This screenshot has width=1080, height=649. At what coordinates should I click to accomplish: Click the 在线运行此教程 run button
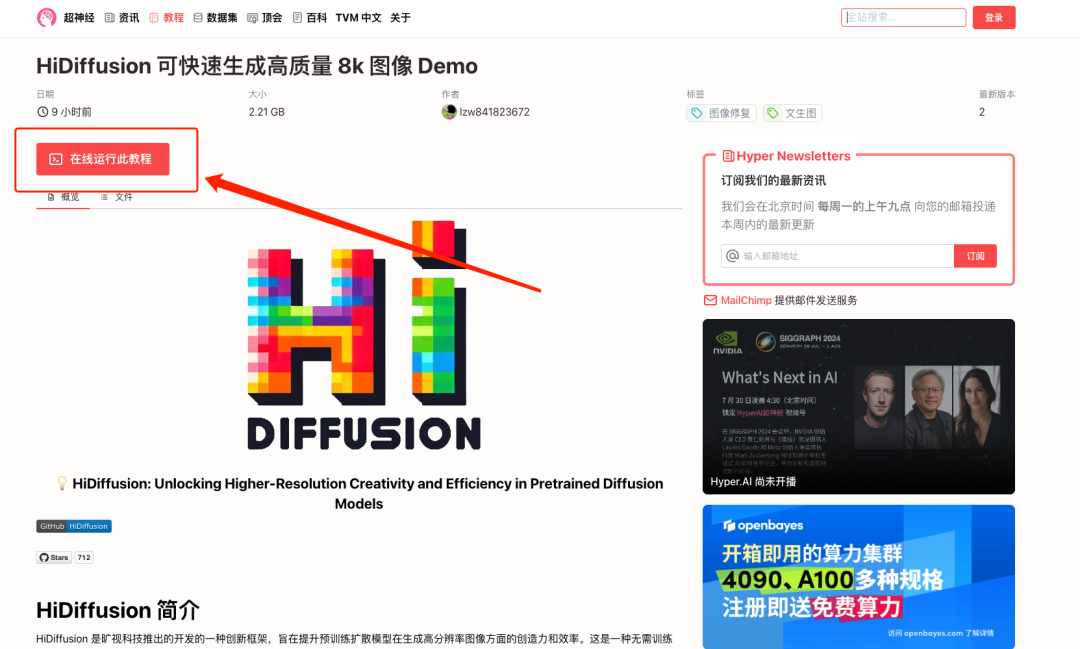[103, 159]
